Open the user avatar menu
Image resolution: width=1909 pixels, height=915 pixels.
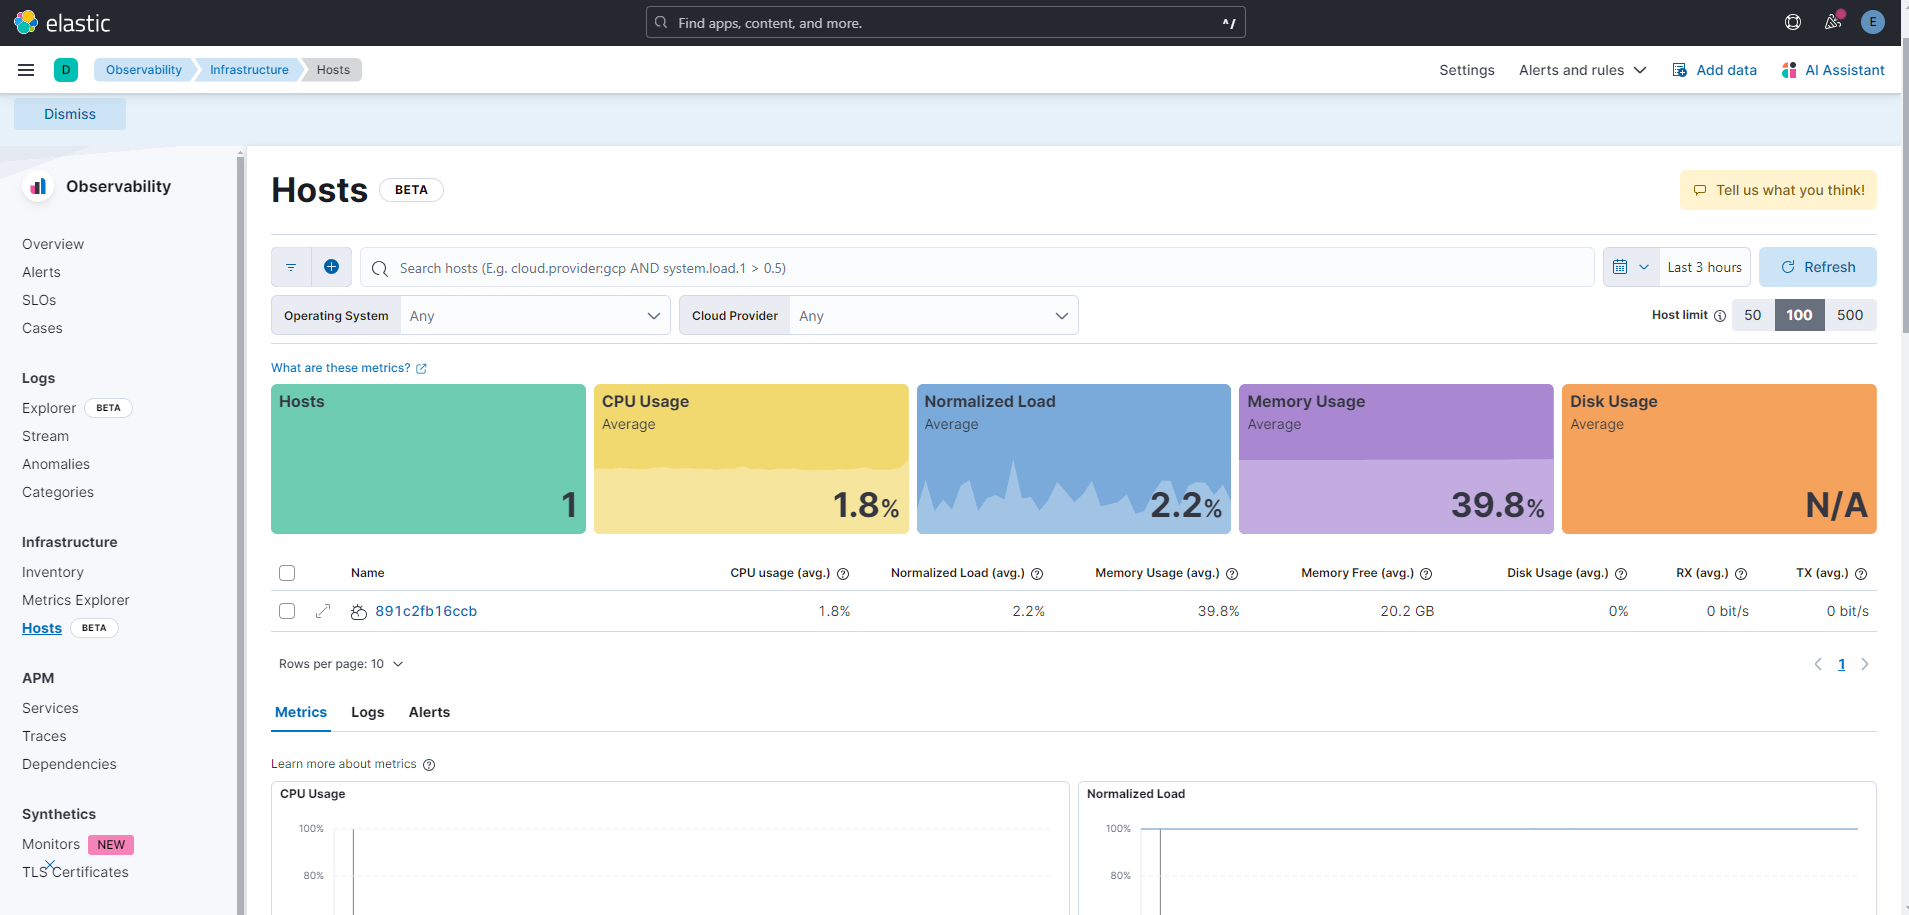pos(1872,22)
